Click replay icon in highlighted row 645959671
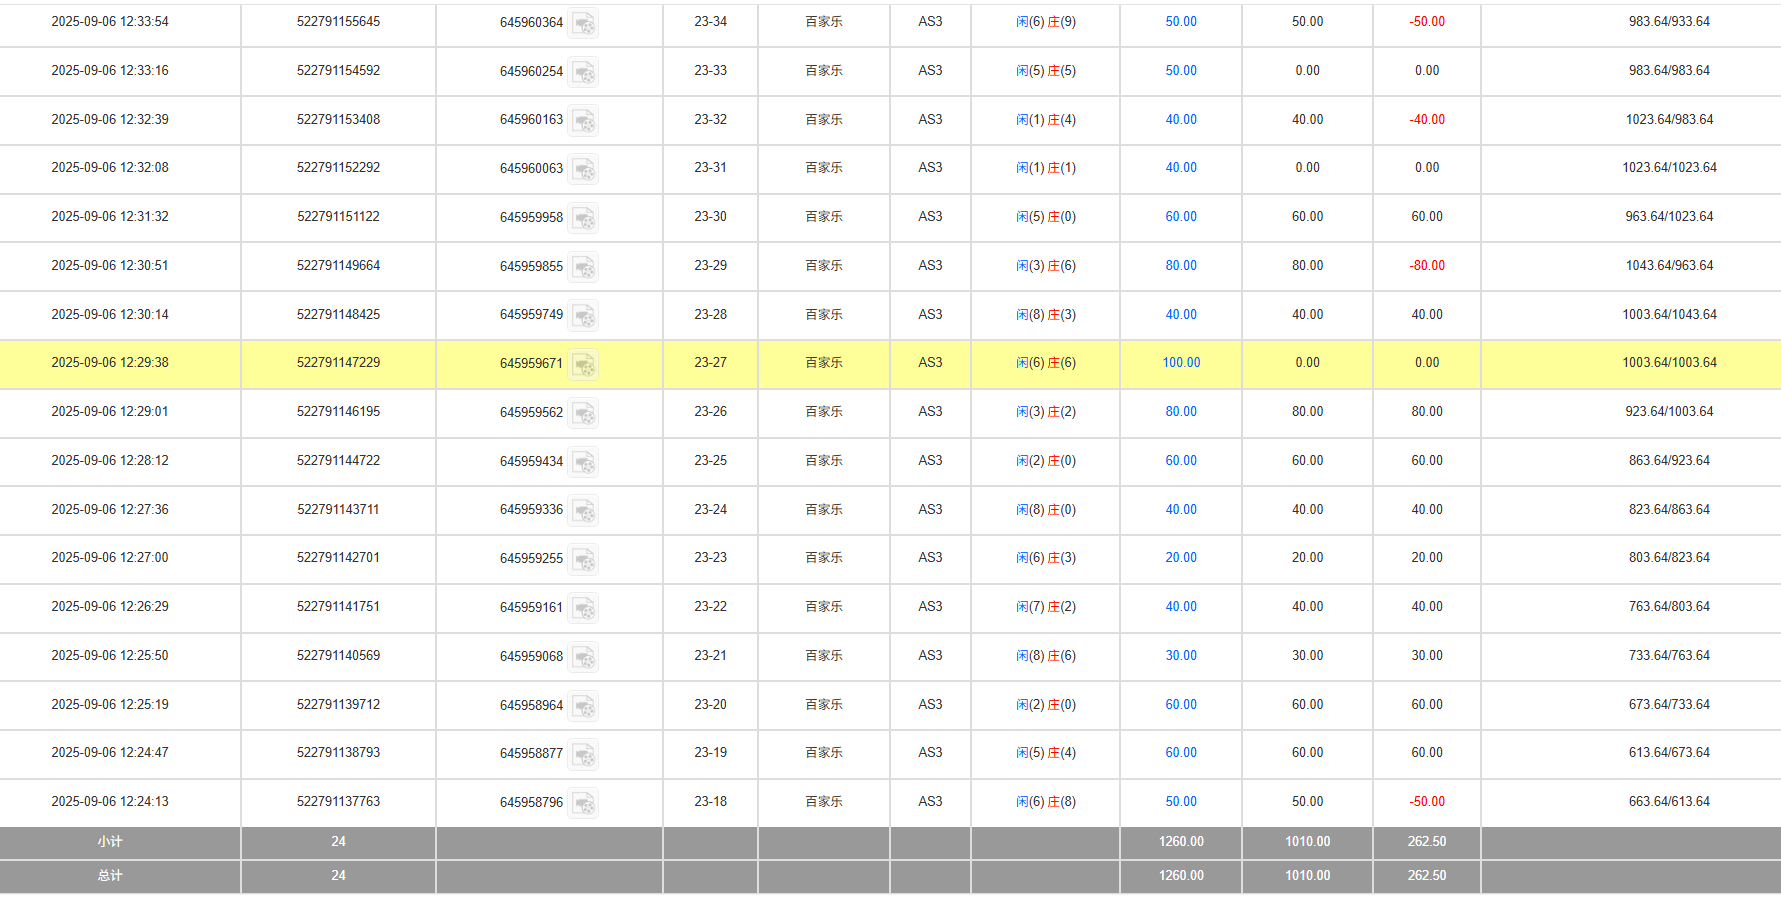The image size is (1781, 907). 583,365
